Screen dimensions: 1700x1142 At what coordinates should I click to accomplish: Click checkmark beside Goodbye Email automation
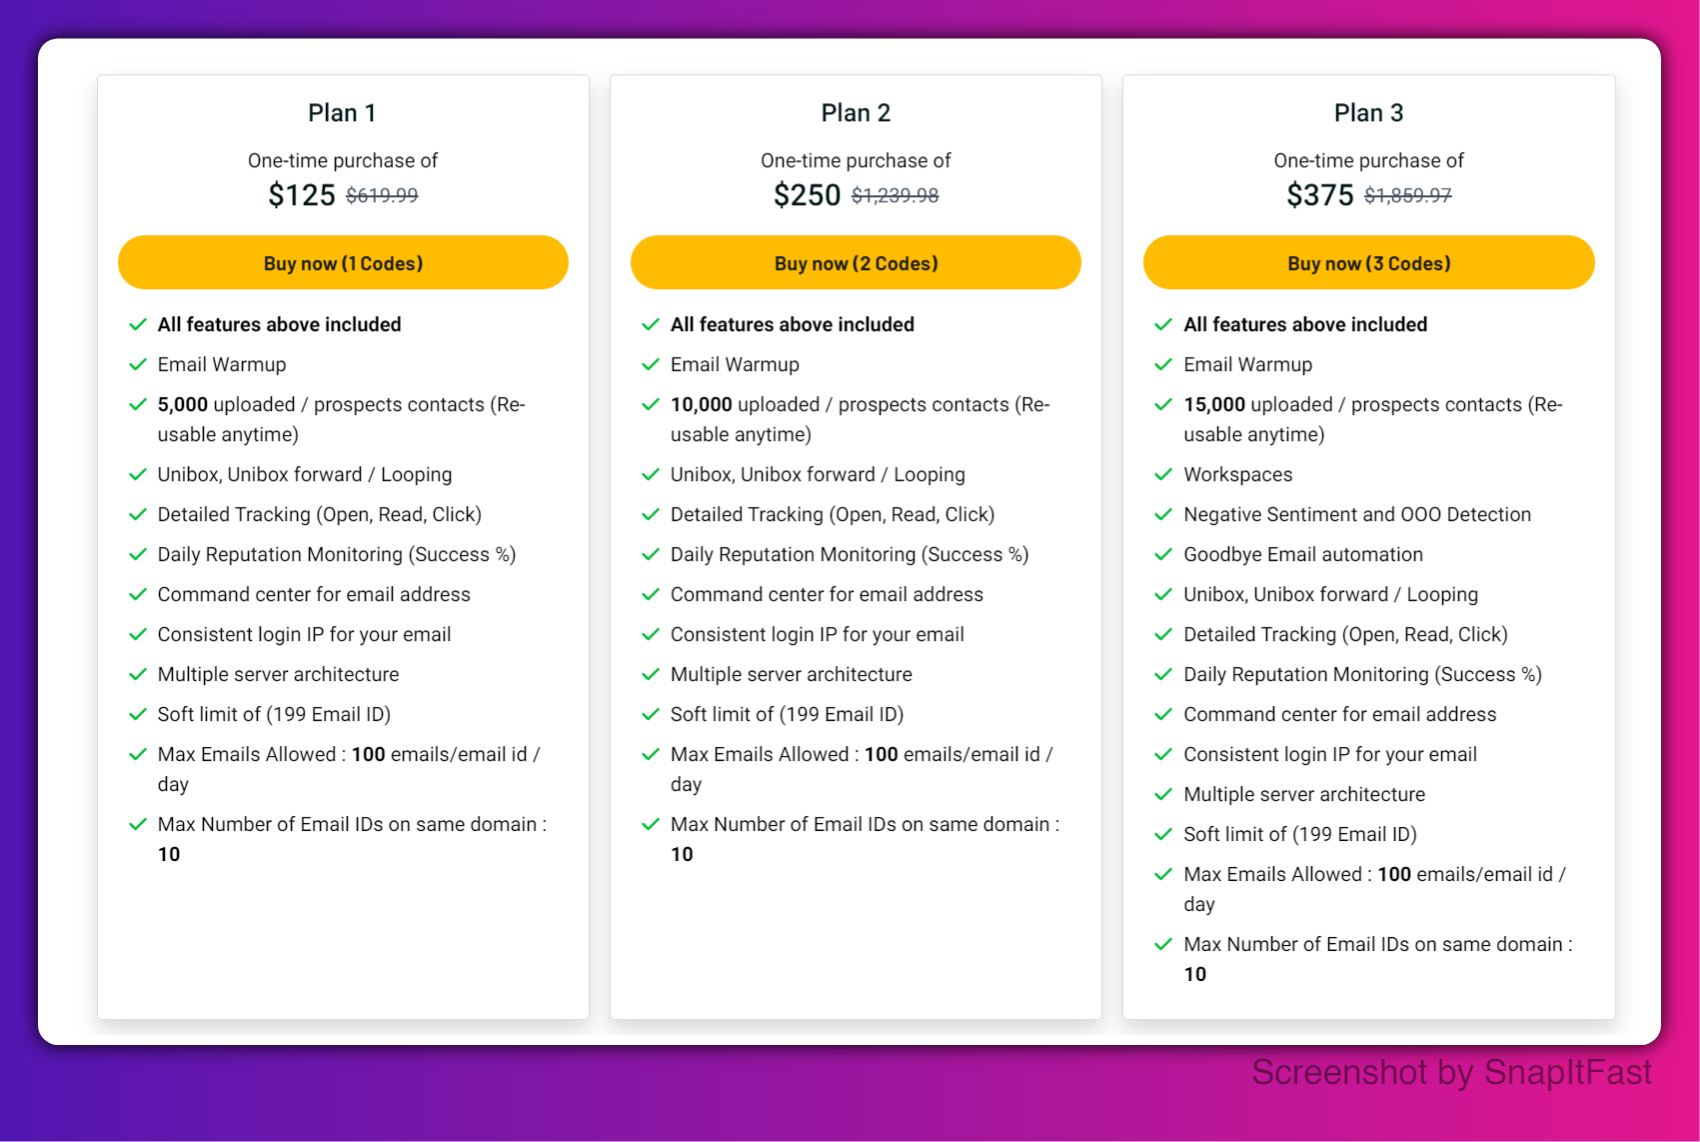1163,555
